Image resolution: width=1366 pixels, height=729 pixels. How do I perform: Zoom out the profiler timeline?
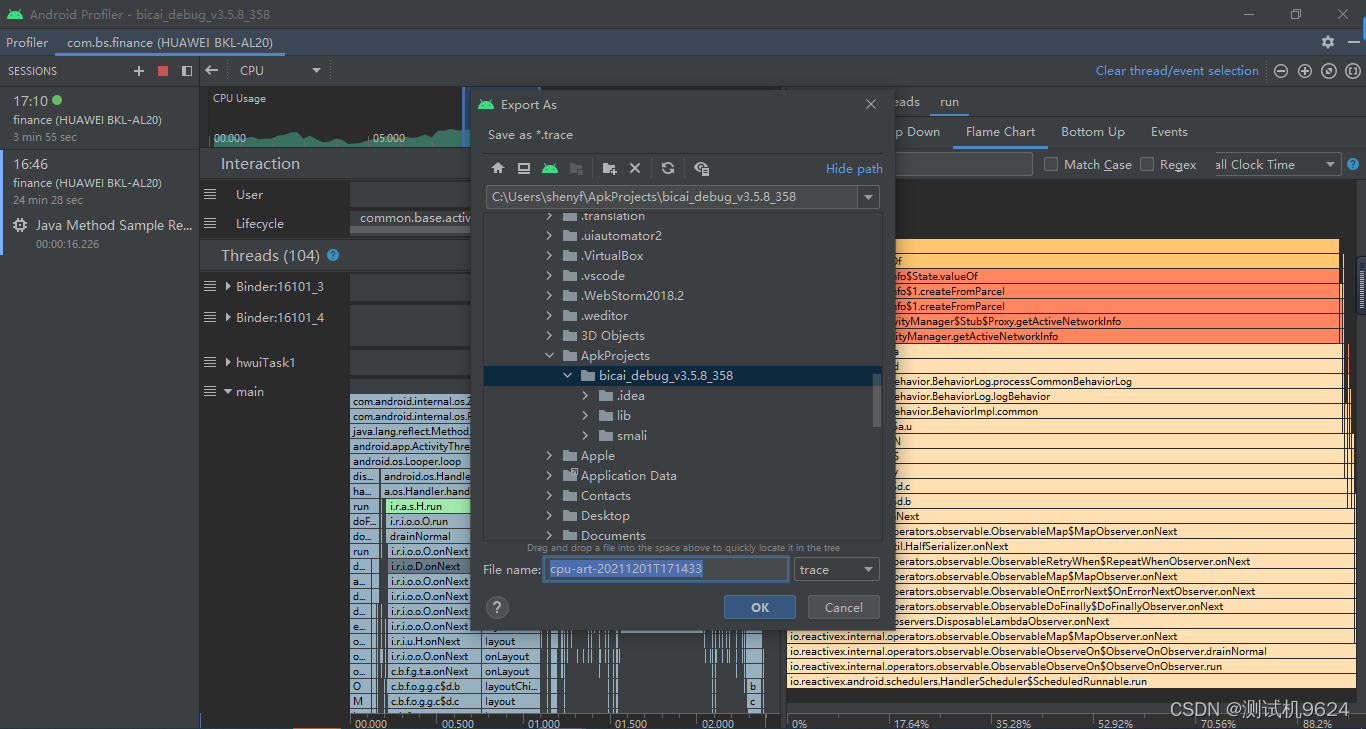tap(1281, 71)
